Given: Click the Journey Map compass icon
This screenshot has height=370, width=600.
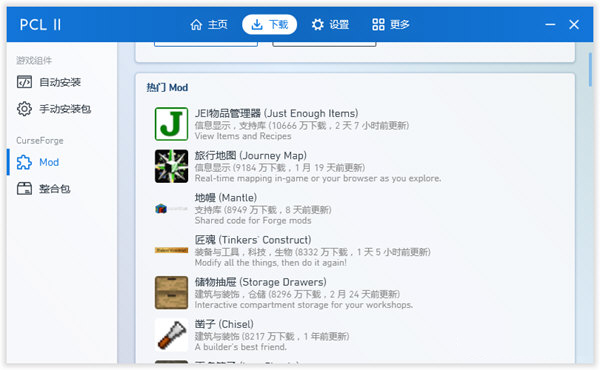Looking at the screenshot, I should pyautogui.click(x=171, y=166).
